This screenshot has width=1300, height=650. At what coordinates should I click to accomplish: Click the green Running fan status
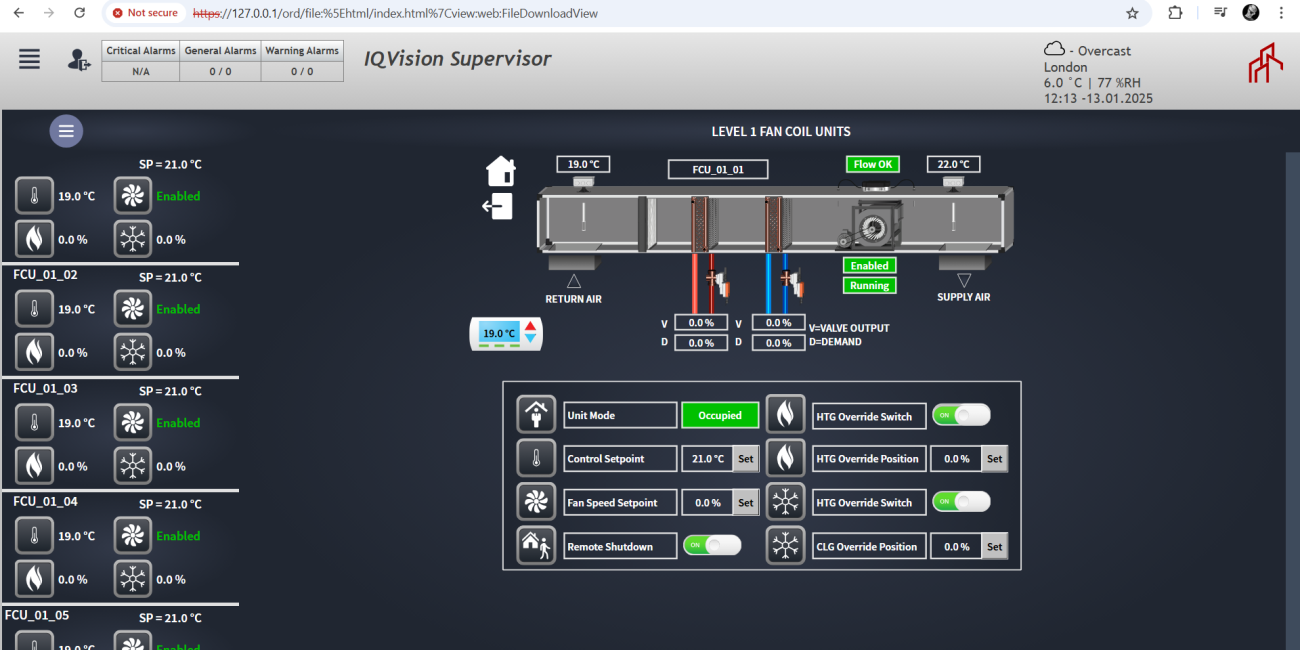(869, 285)
